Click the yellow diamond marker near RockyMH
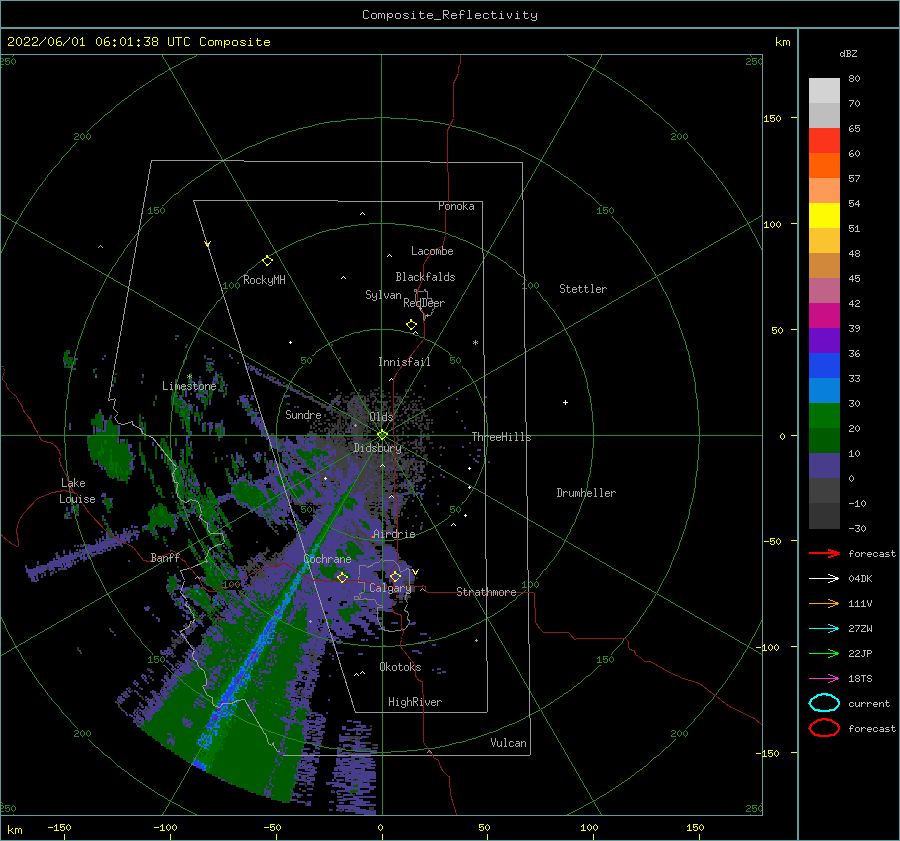 pos(267,261)
